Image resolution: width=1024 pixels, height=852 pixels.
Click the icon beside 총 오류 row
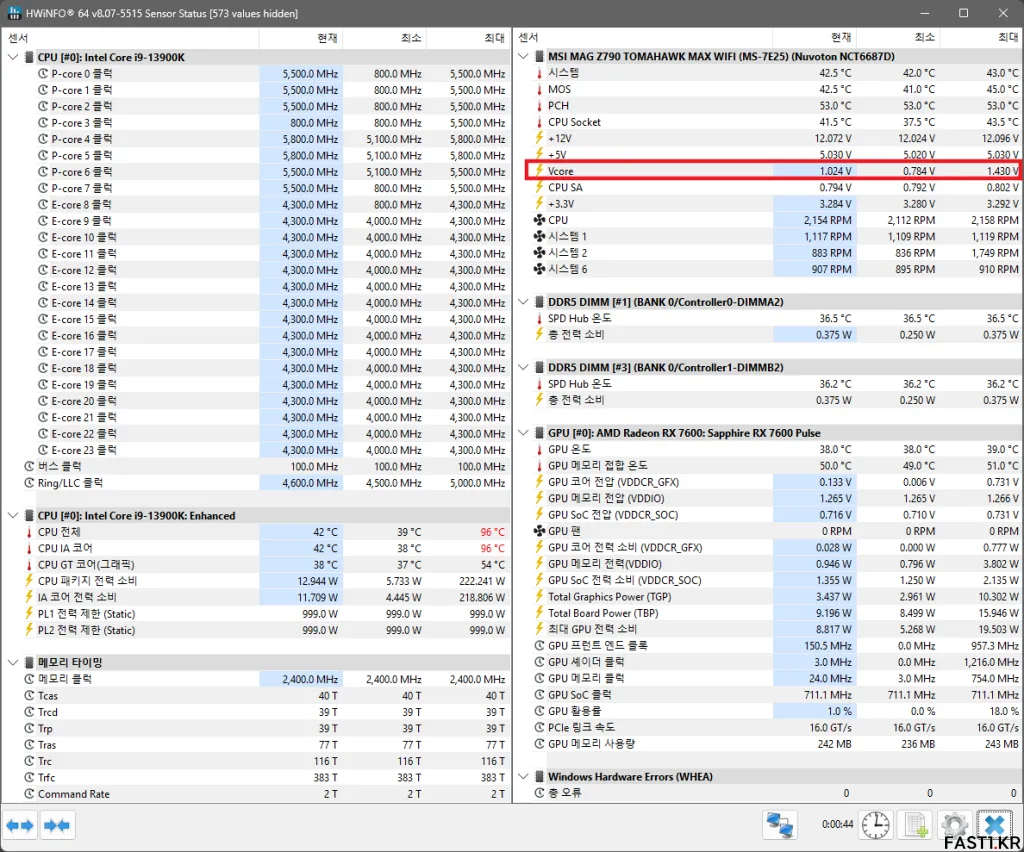pyautogui.click(x=539, y=793)
